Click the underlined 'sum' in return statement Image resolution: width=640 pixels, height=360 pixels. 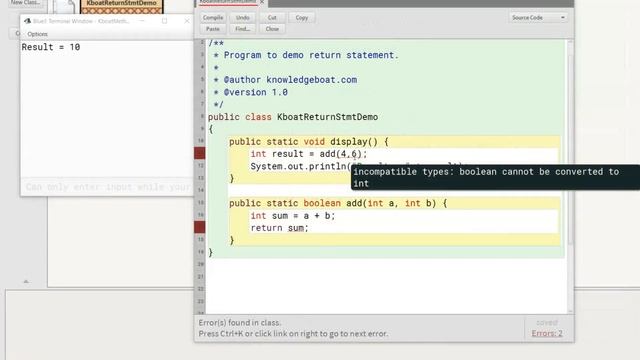tap(297, 228)
